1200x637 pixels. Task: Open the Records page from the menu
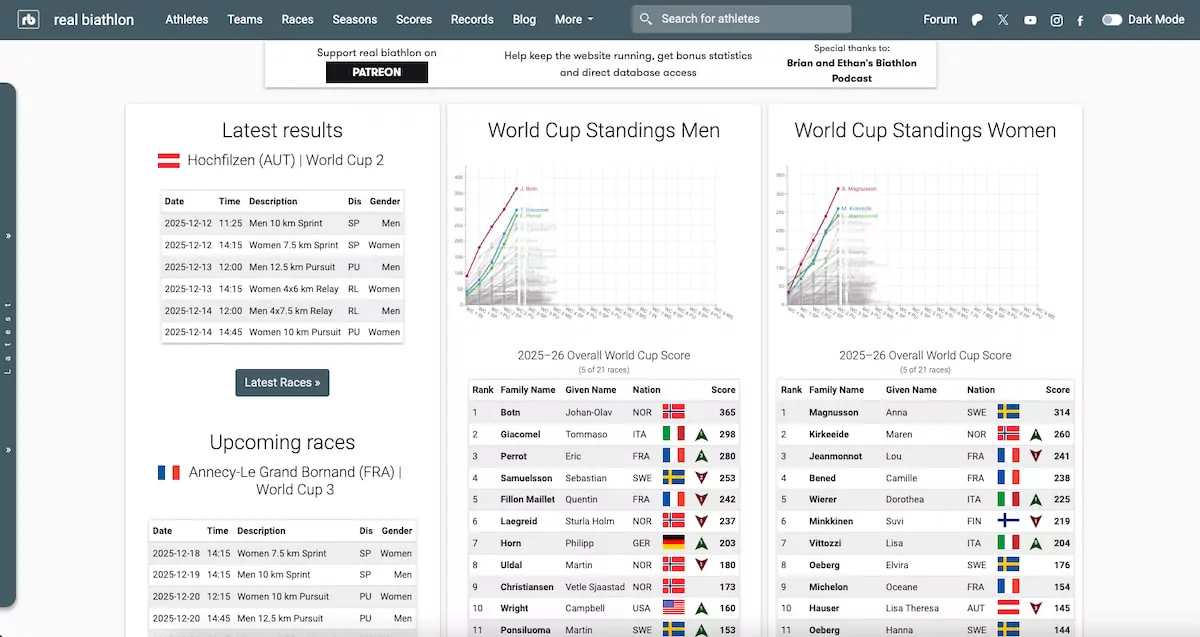point(472,19)
